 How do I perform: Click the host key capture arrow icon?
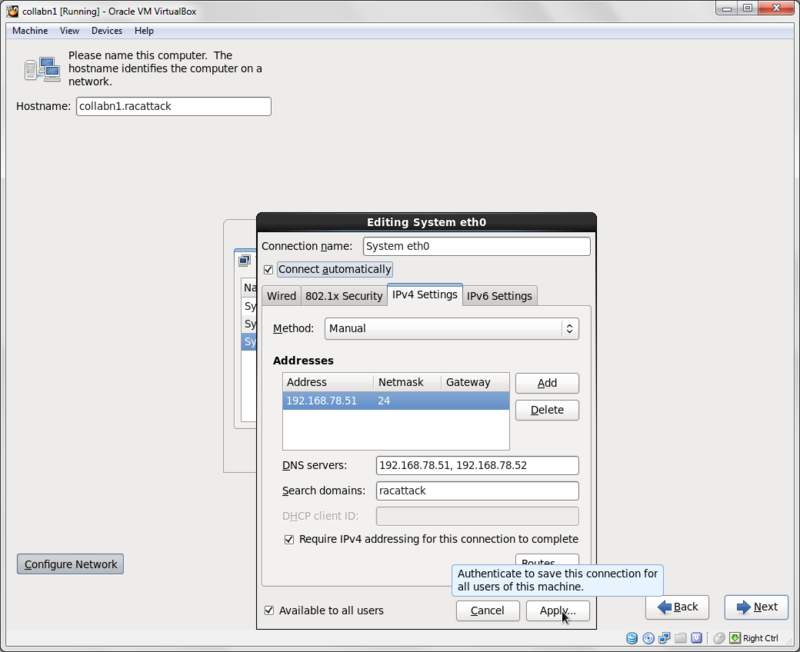coord(735,638)
